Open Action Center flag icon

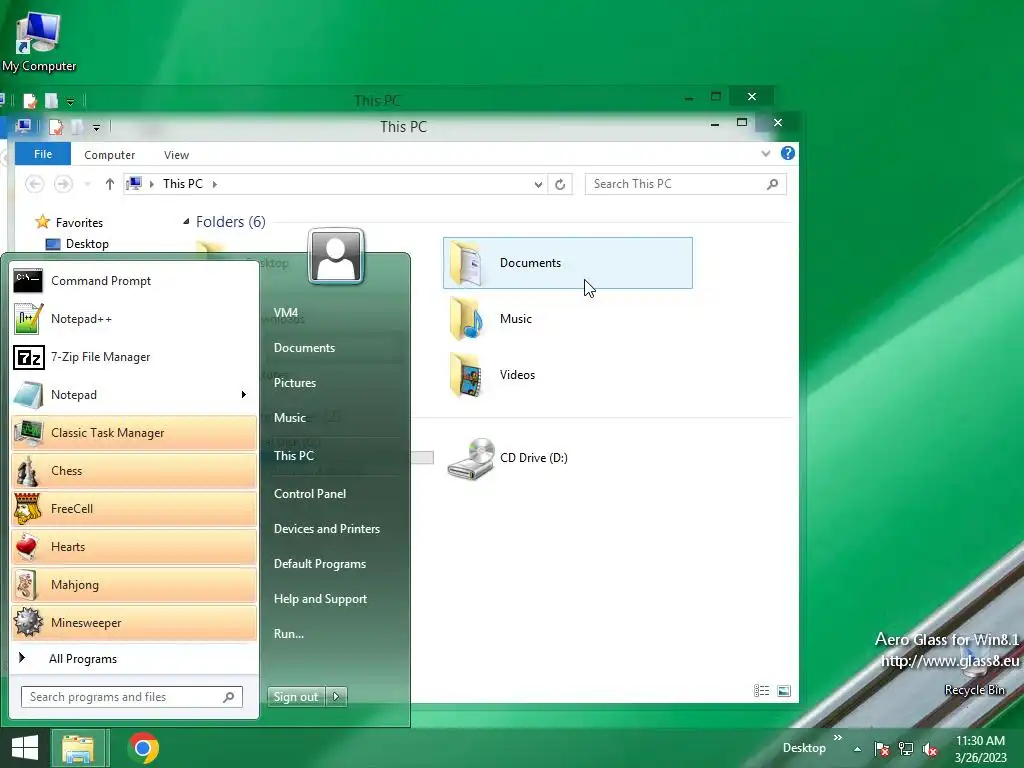pyautogui.click(x=882, y=749)
